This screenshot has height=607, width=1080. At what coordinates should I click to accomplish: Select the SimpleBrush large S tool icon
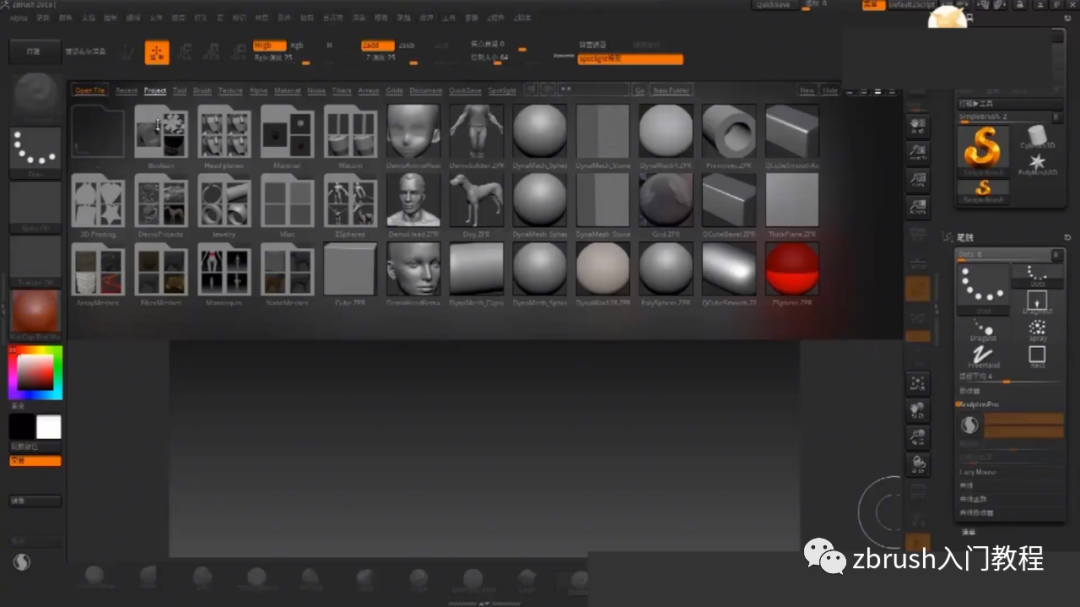pos(983,149)
